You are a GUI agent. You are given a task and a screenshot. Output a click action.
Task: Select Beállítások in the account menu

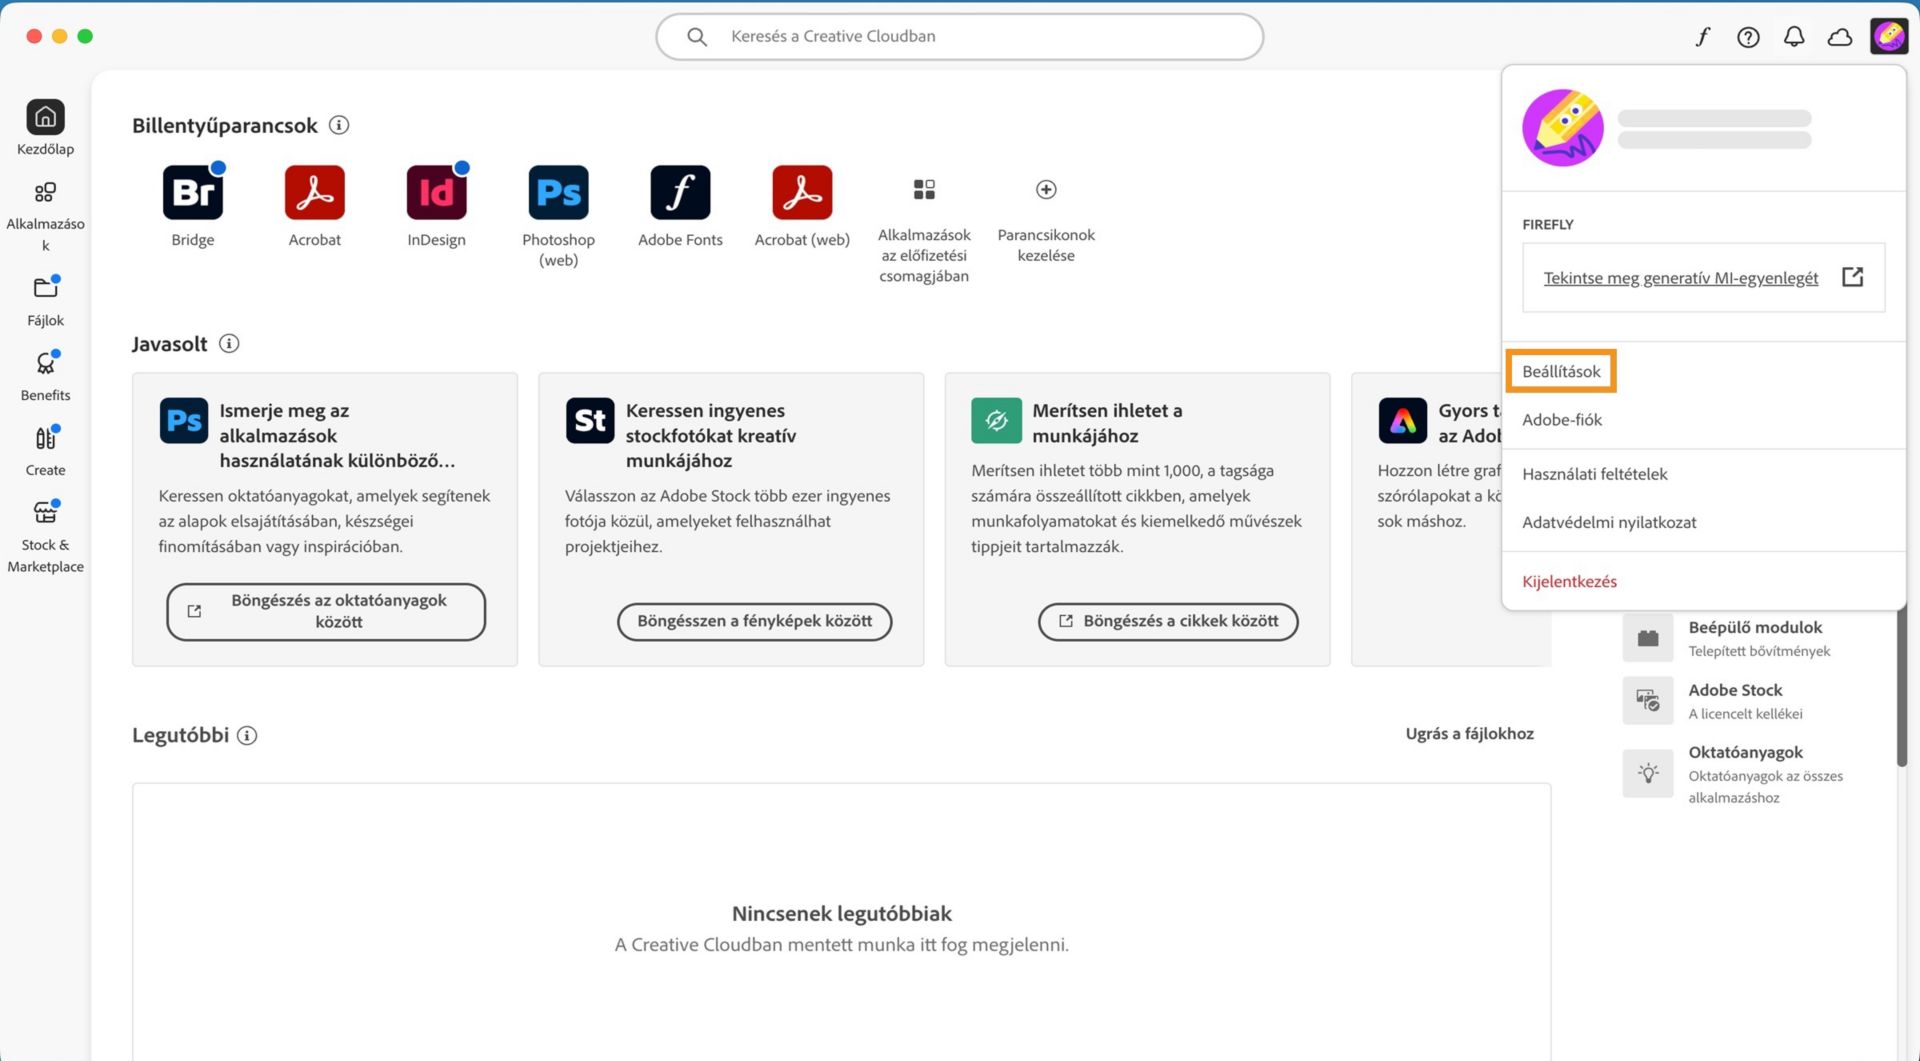1560,370
